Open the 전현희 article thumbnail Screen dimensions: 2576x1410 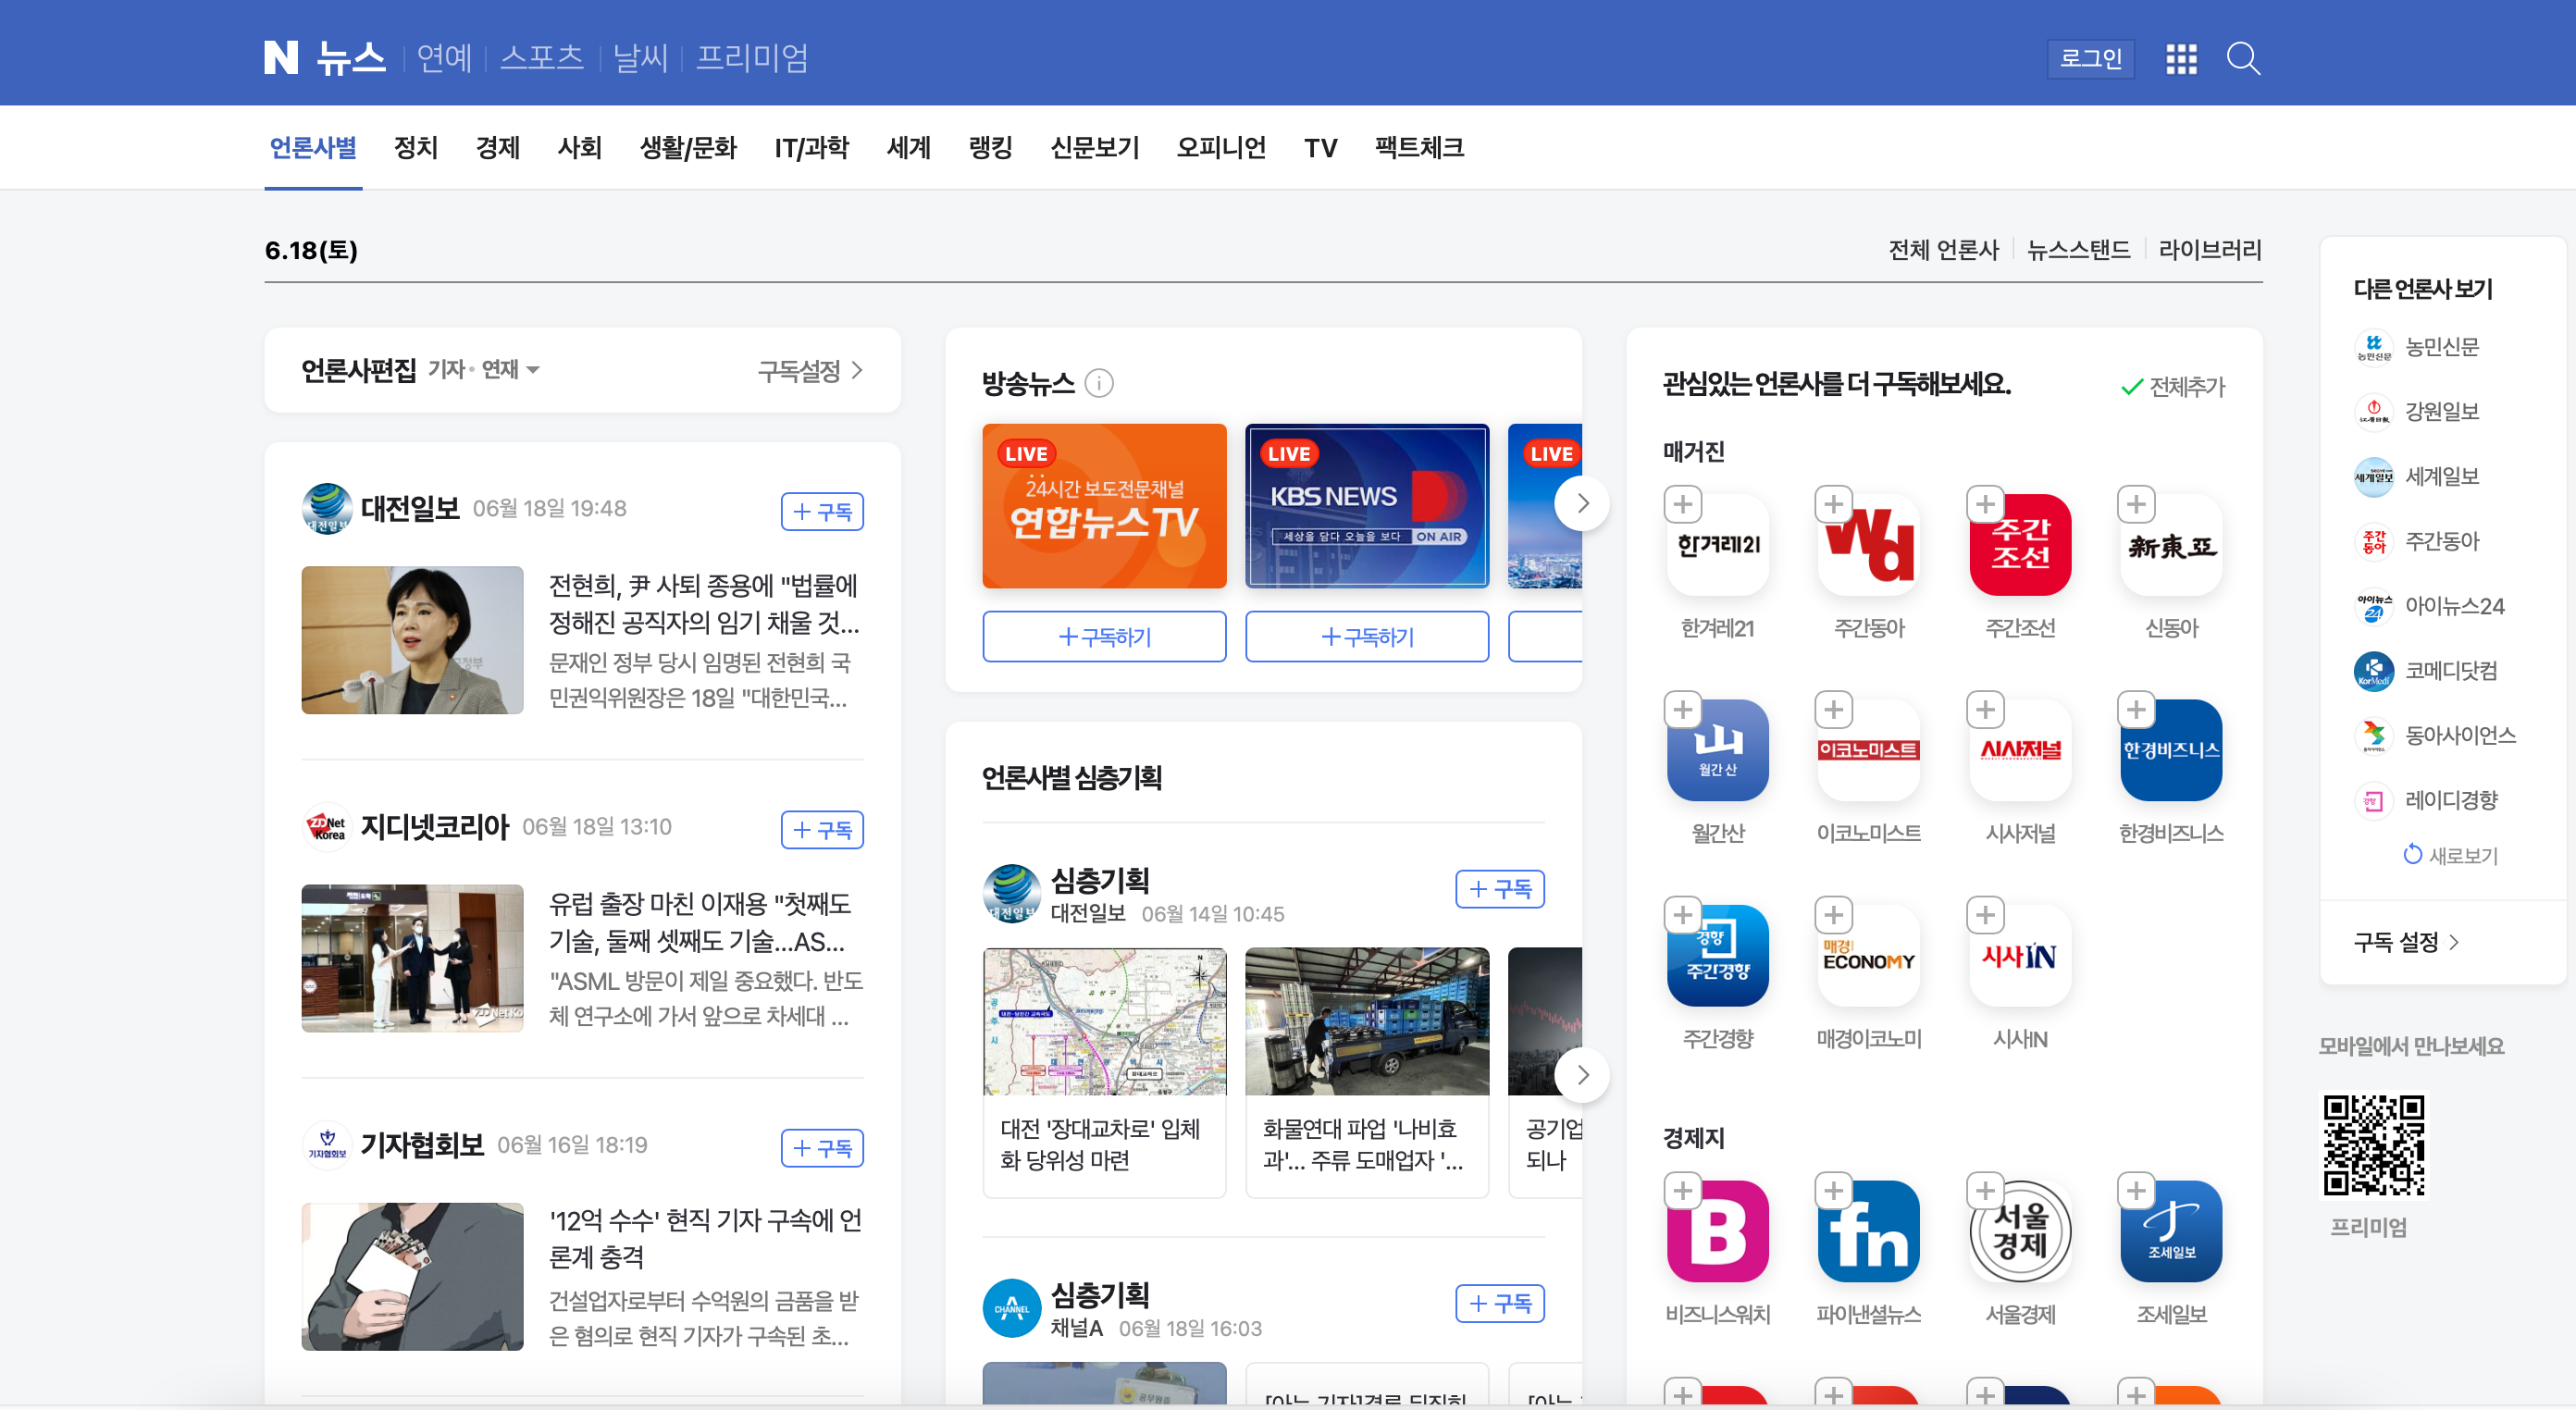click(412, 640)
